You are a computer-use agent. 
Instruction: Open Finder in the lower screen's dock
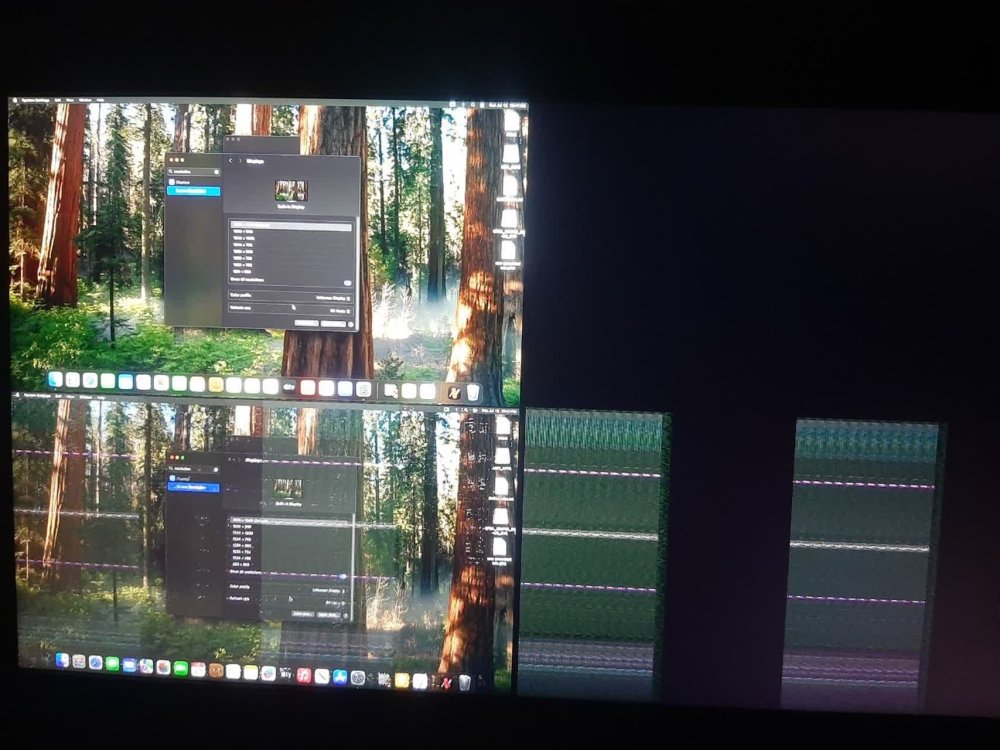click(62, 660)
